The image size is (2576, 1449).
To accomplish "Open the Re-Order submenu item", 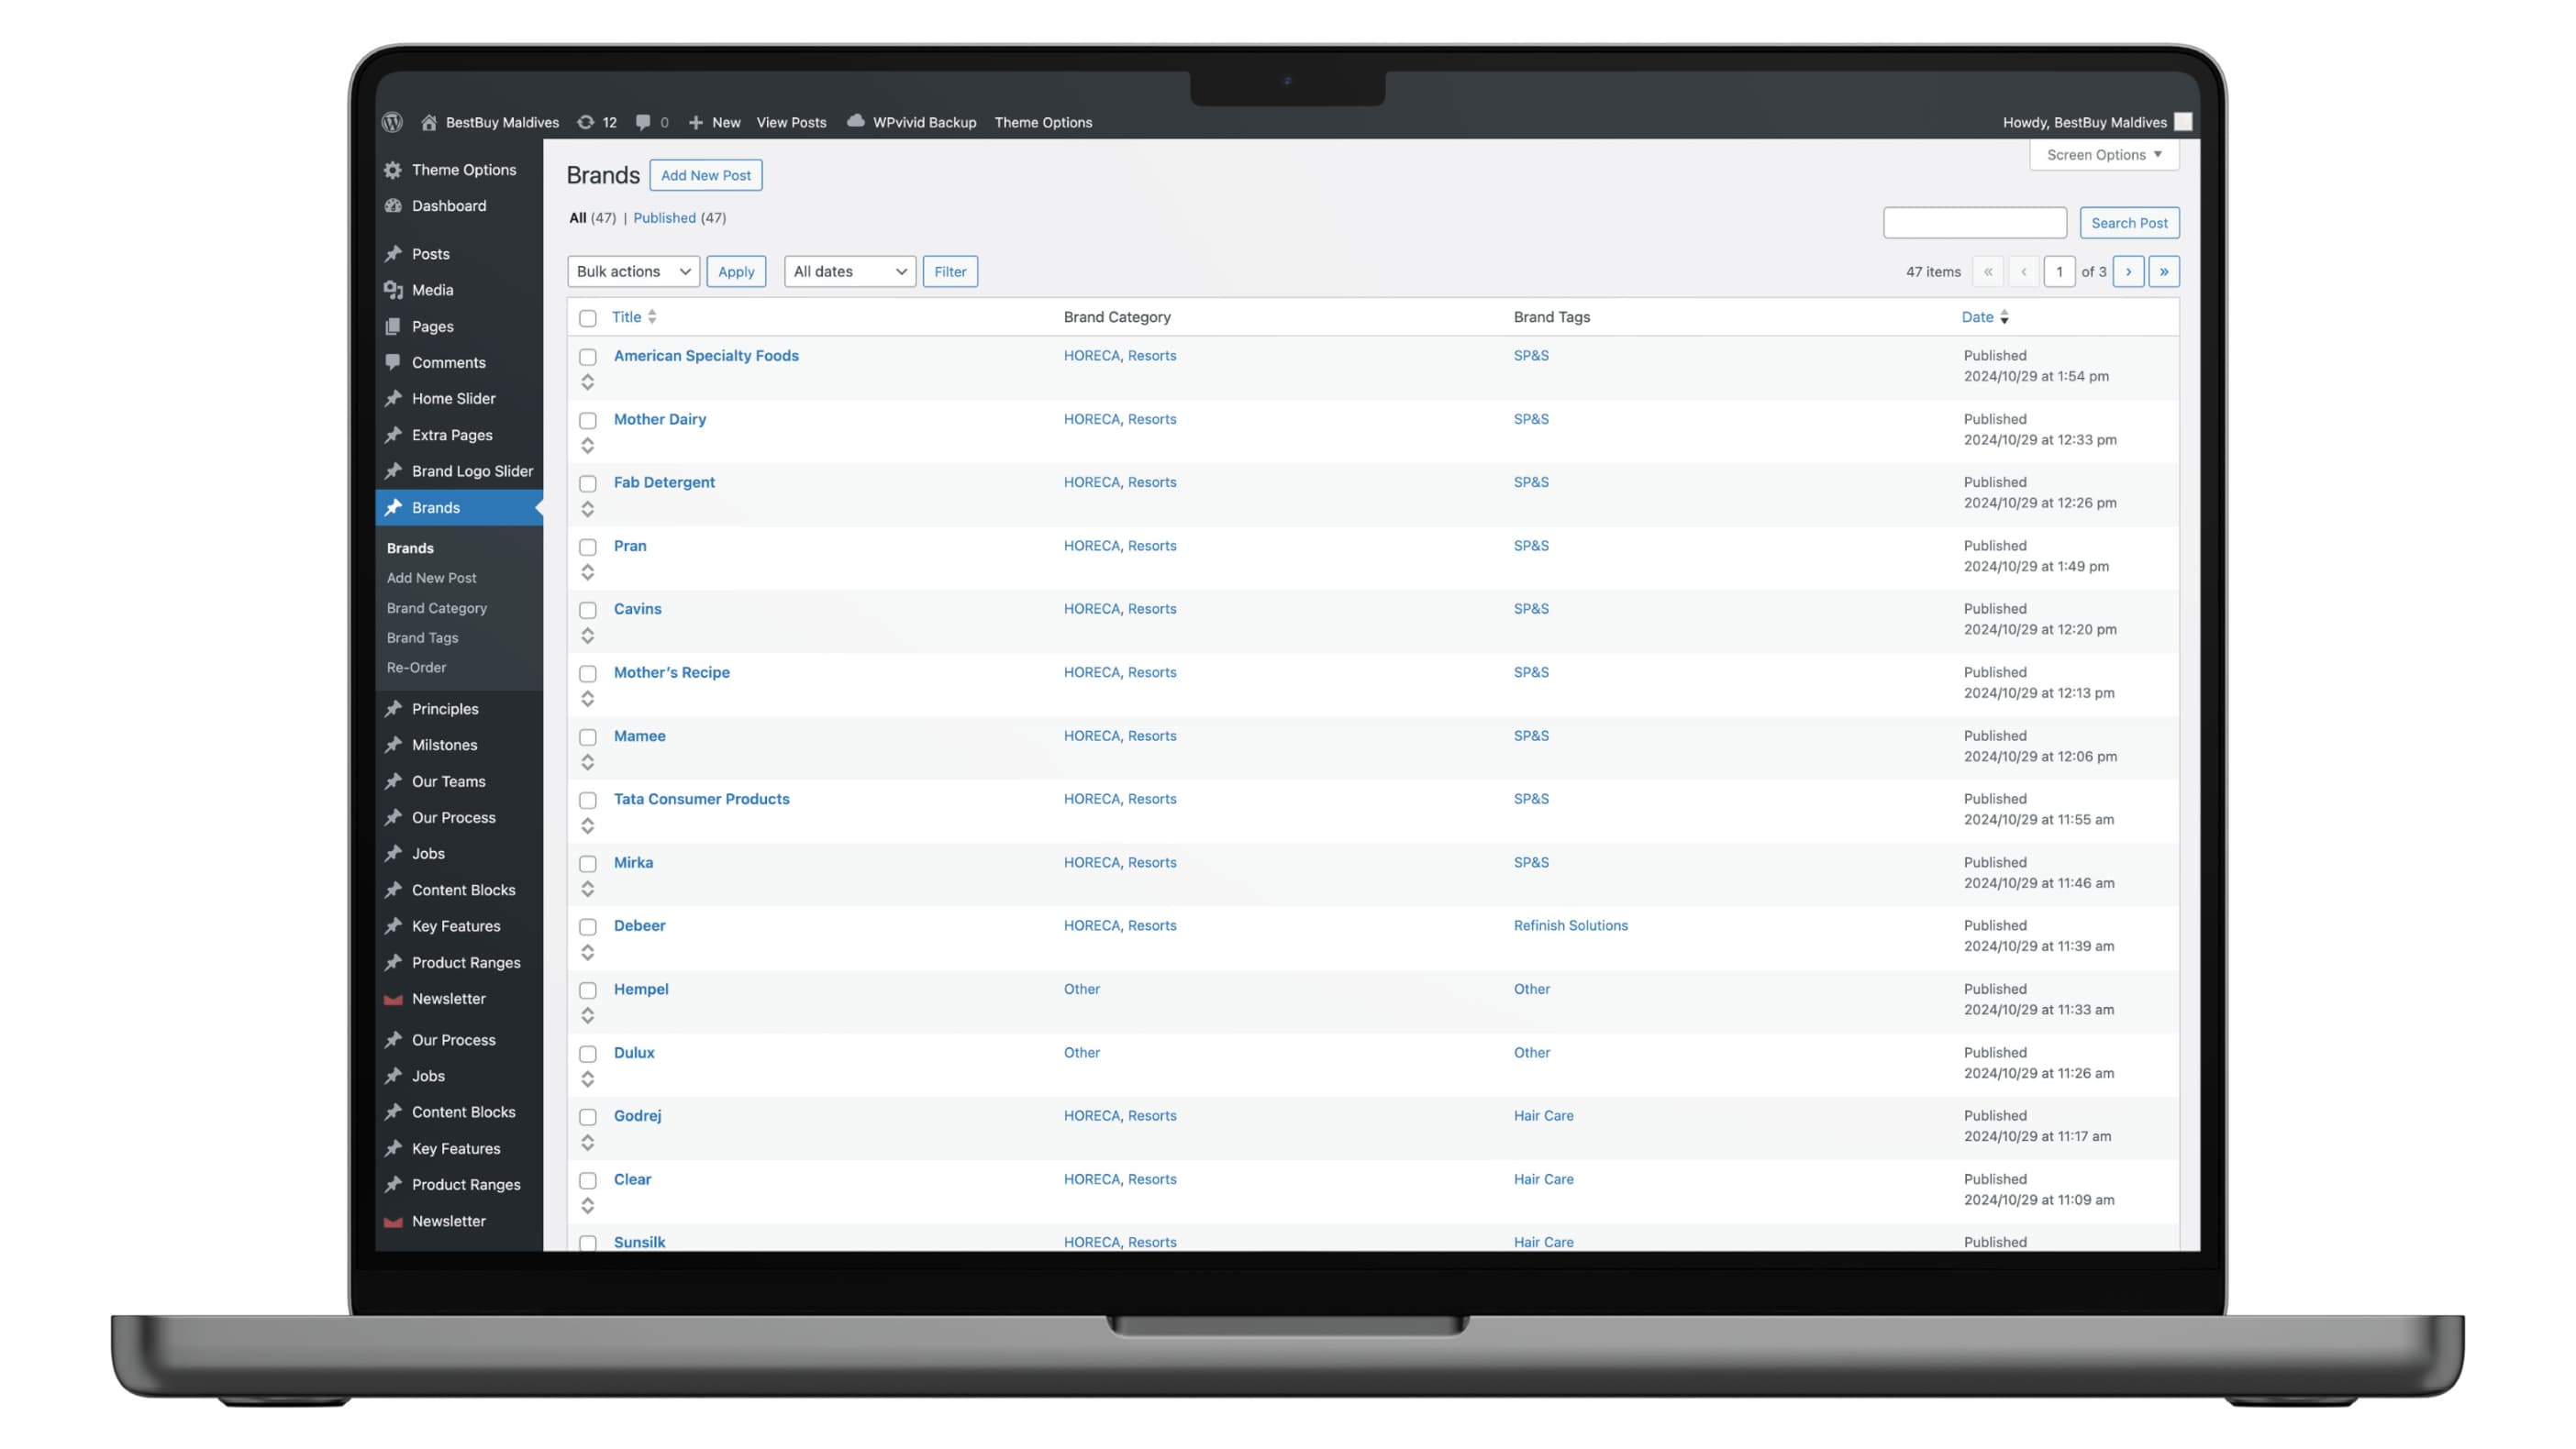I will [x=416, y=667].
